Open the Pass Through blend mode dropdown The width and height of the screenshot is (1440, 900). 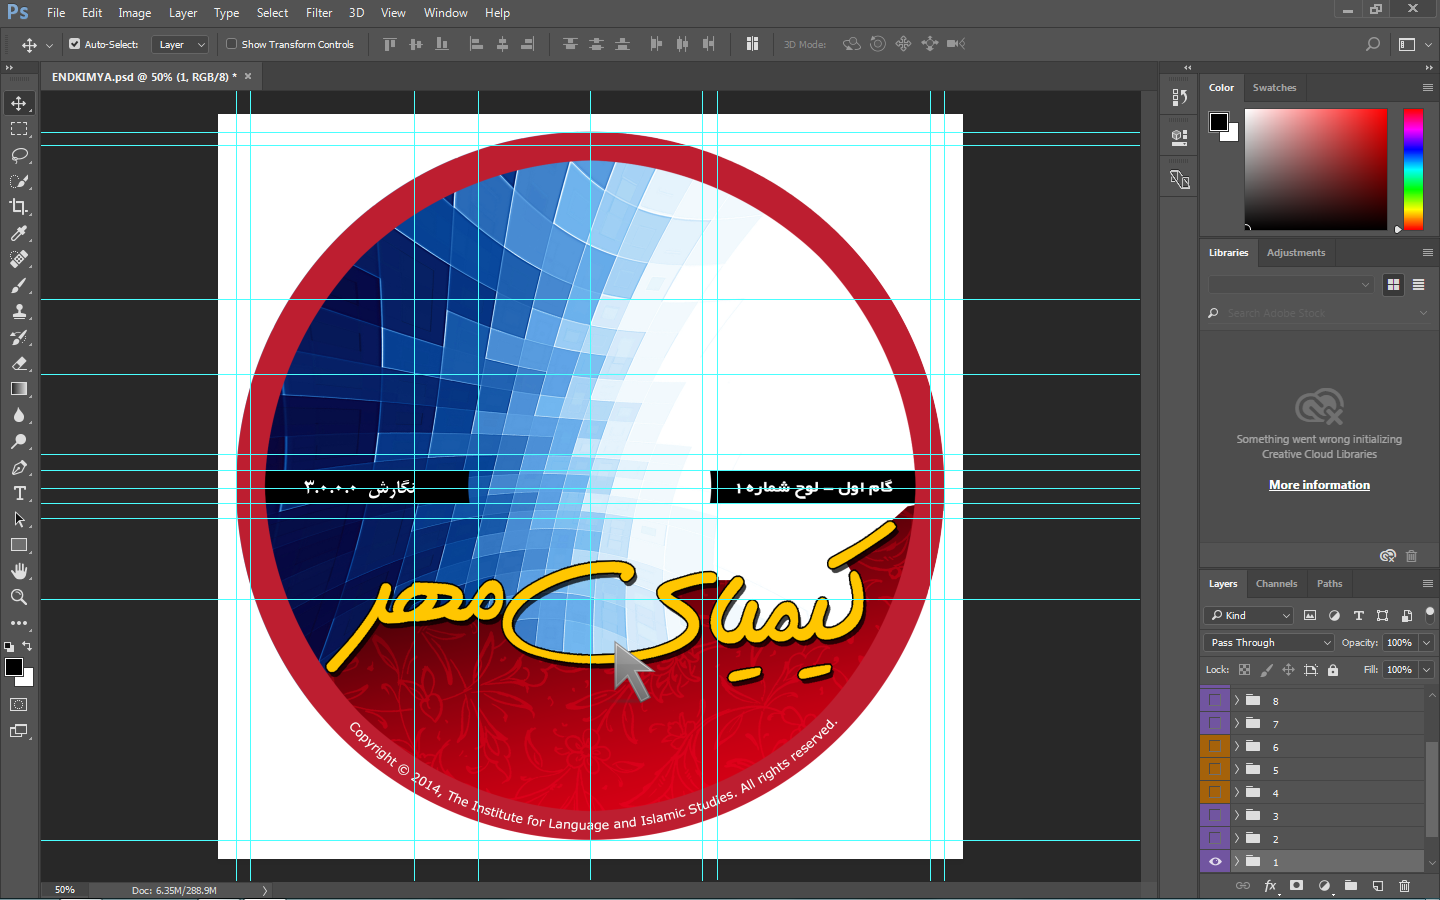pyautogui.click(x=1269, y=643)
